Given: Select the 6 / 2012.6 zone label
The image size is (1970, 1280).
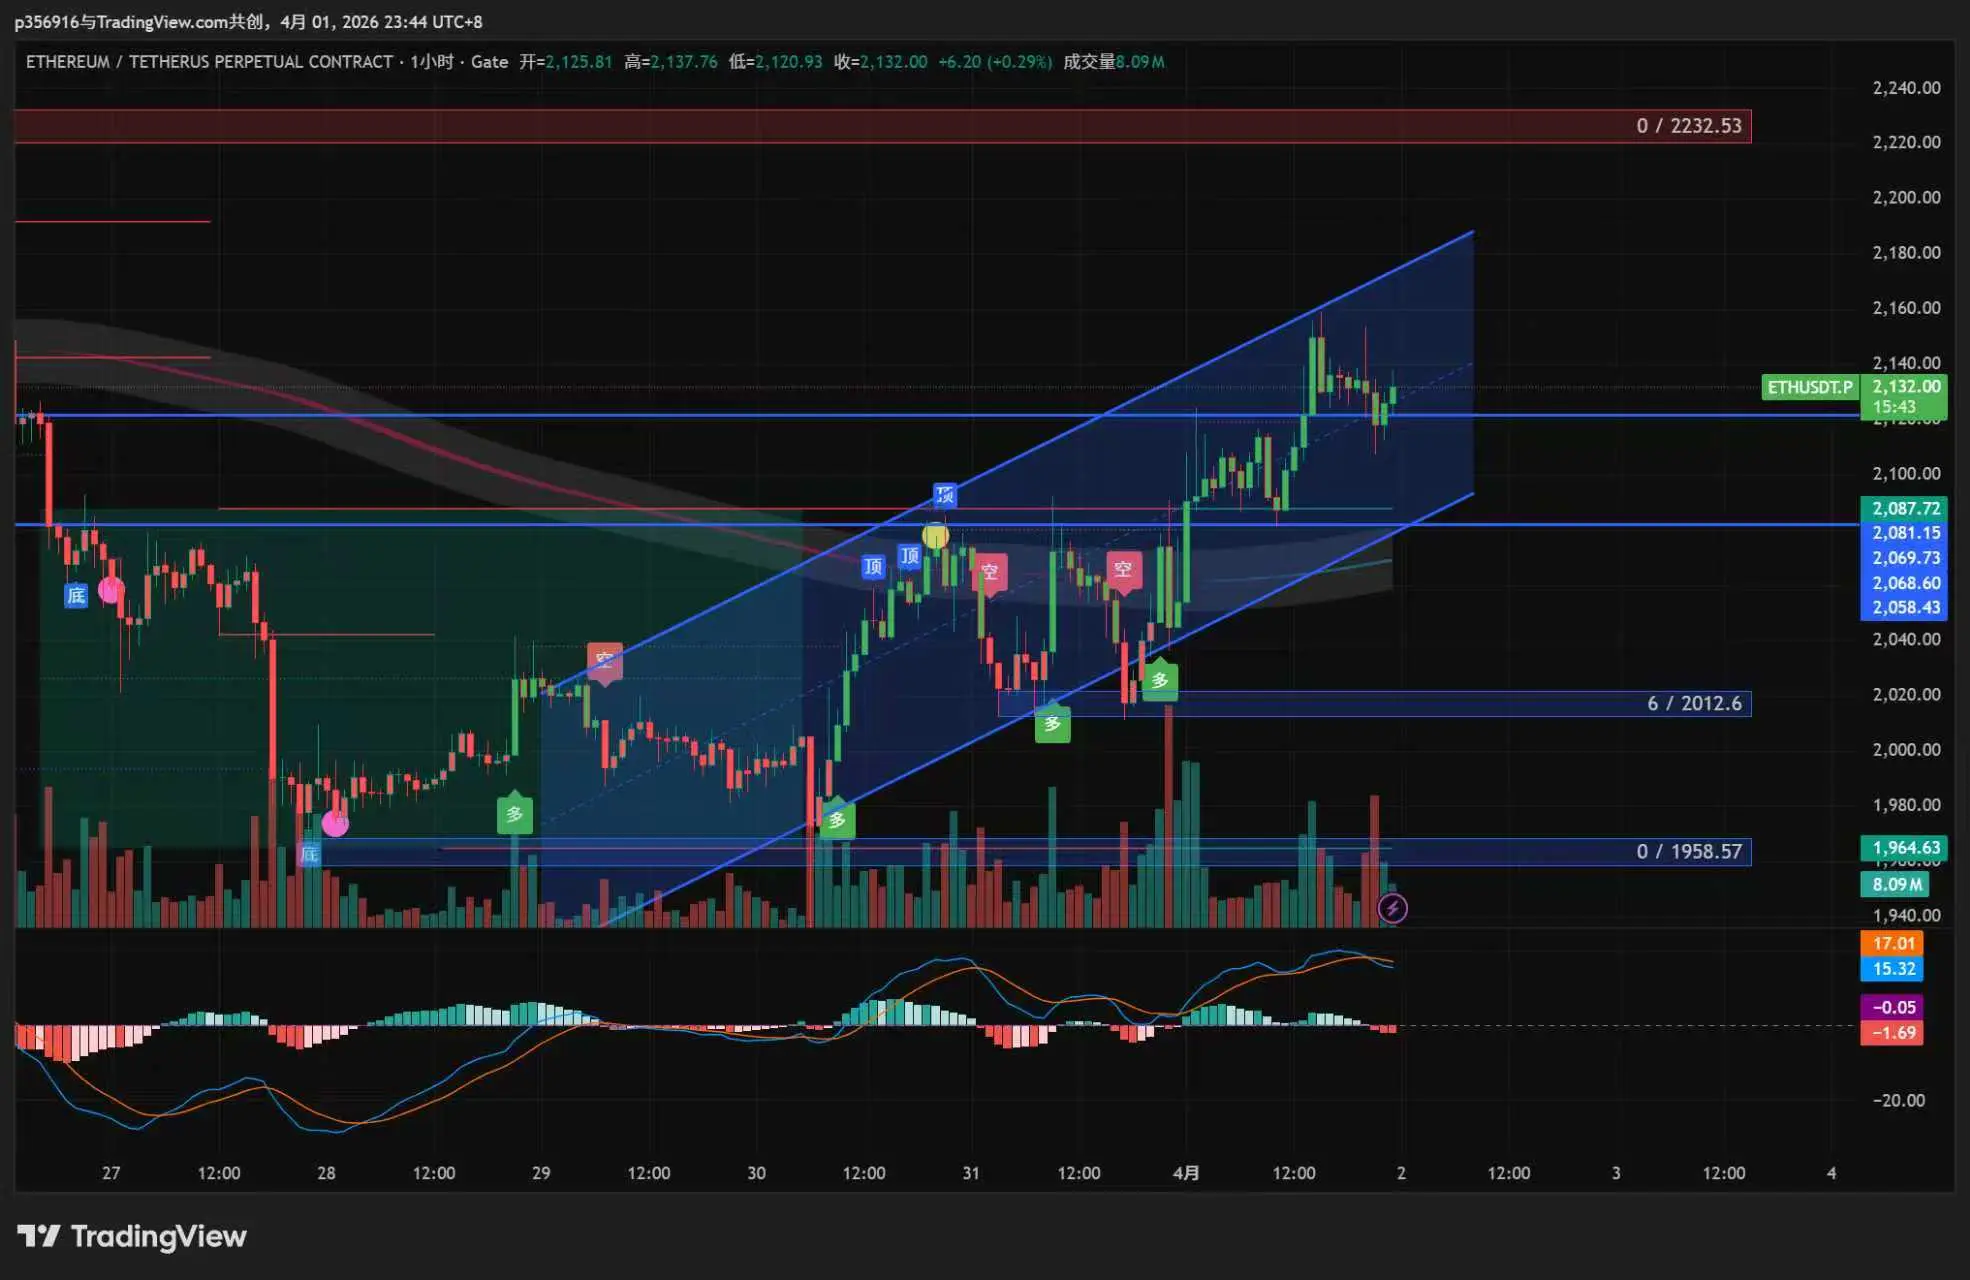Looking at the screenshot, I should [1693, 704].
